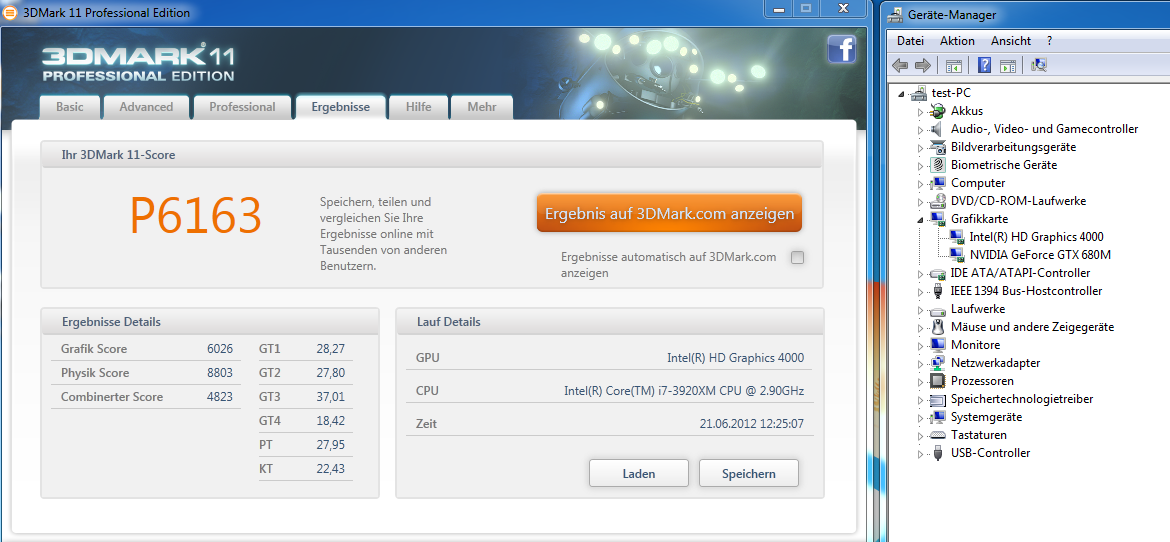Click the KT result 22,43
The image size is (1170, 542).
[331, 468]
